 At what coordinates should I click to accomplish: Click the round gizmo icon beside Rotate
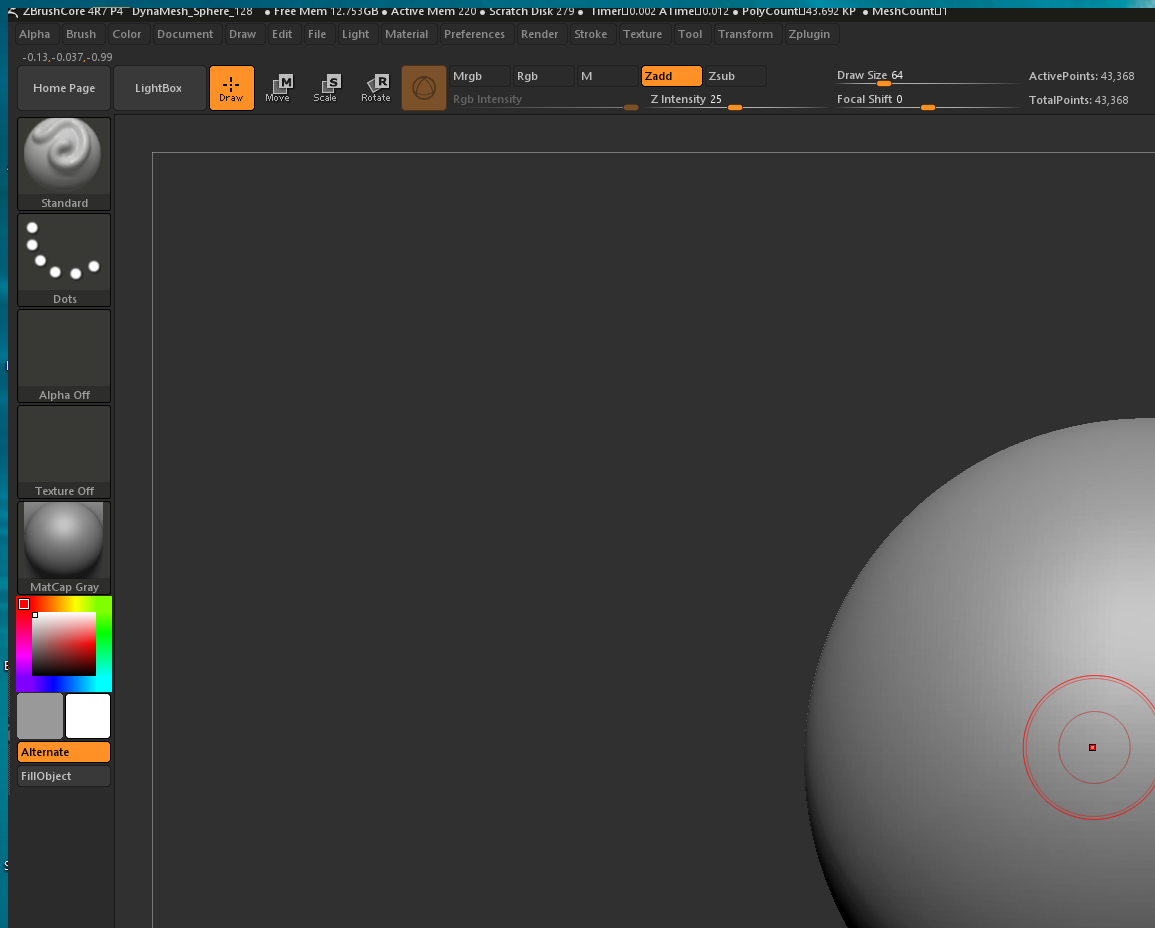click(424, 88)
